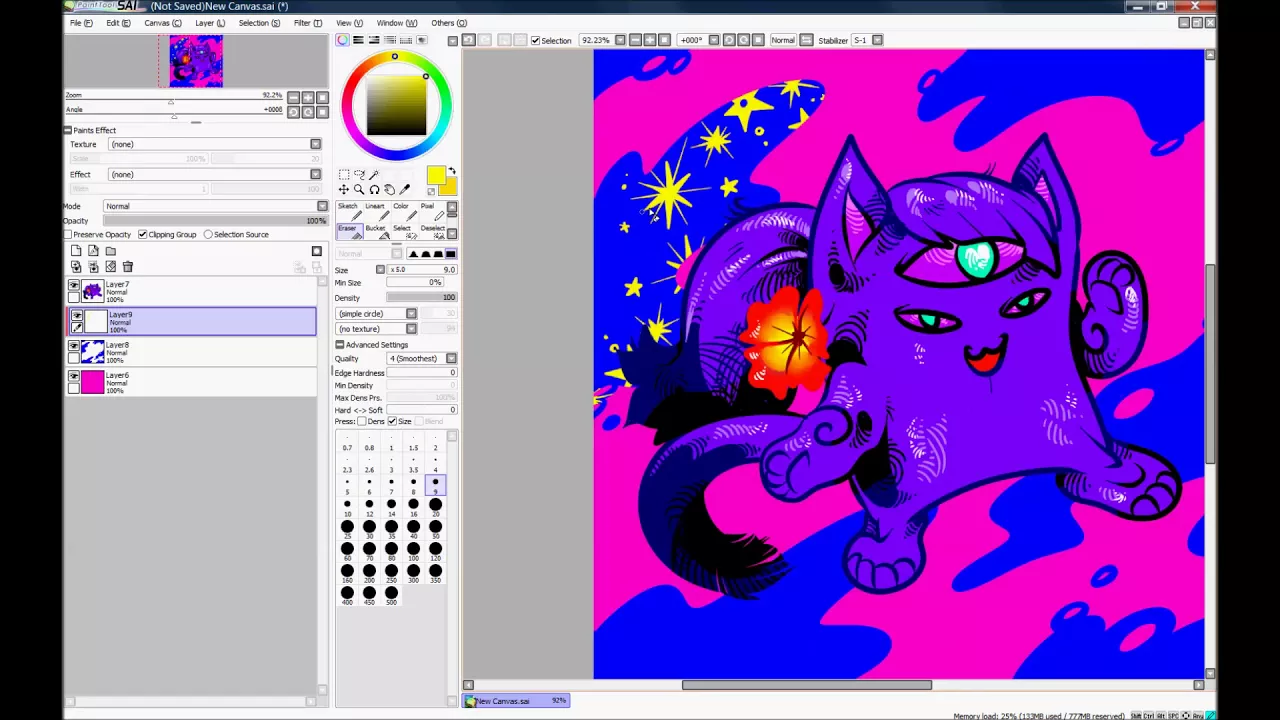Open the Selection menu
This screenshot has width=1280, height=720.
[x=259, y=23]
